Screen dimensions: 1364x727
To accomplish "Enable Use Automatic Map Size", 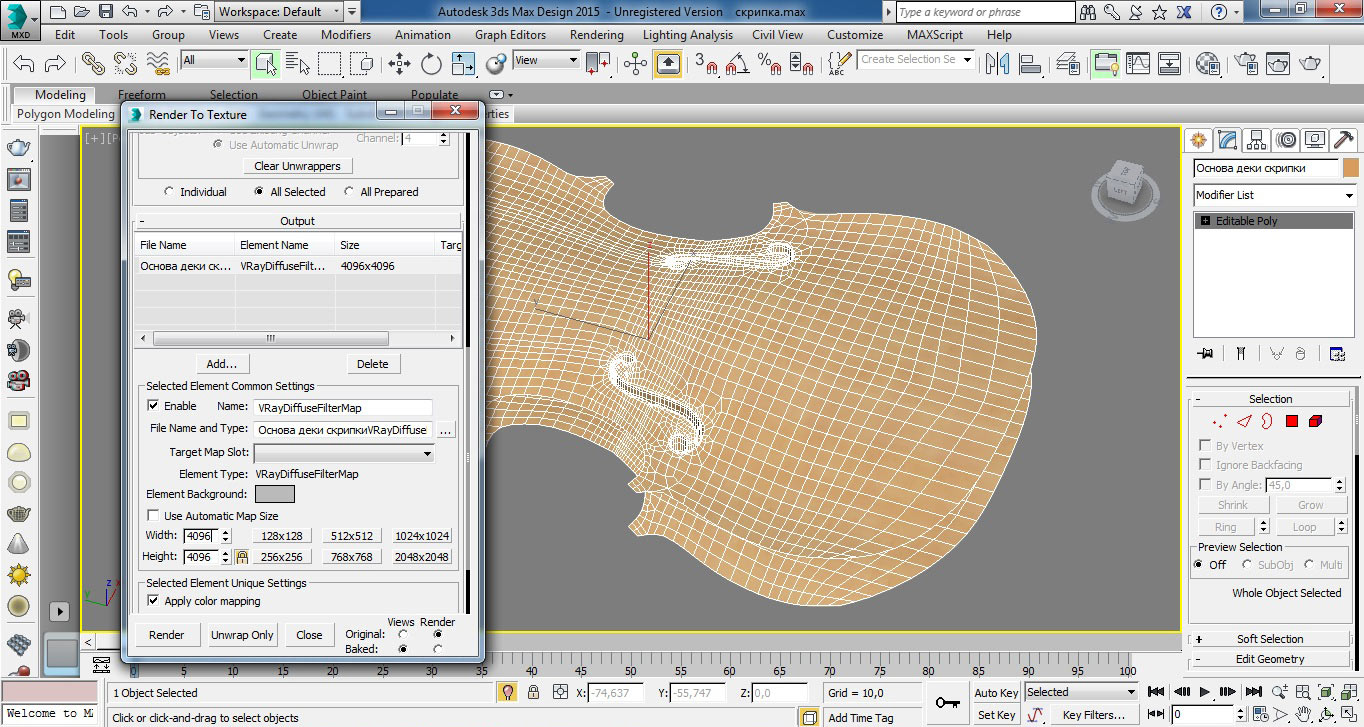I will click(x=153, y=516).
